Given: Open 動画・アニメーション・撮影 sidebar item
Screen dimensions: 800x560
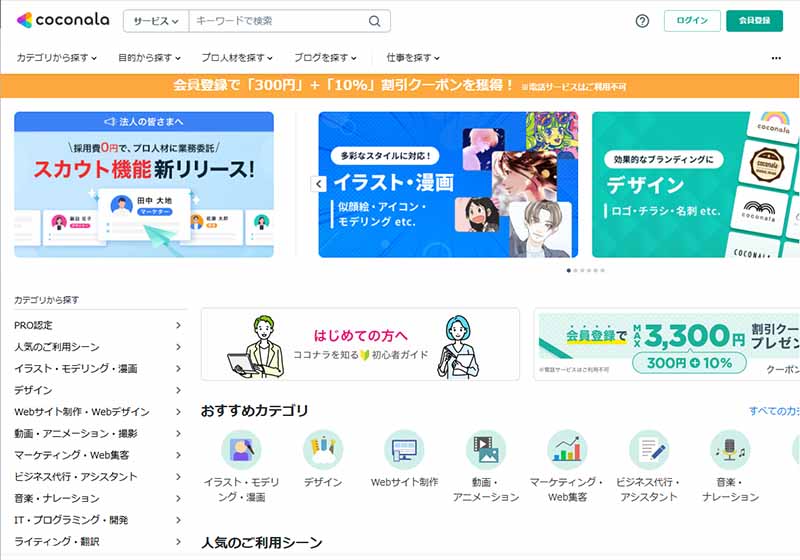Looking at the screenshot, I should (98, 434).
